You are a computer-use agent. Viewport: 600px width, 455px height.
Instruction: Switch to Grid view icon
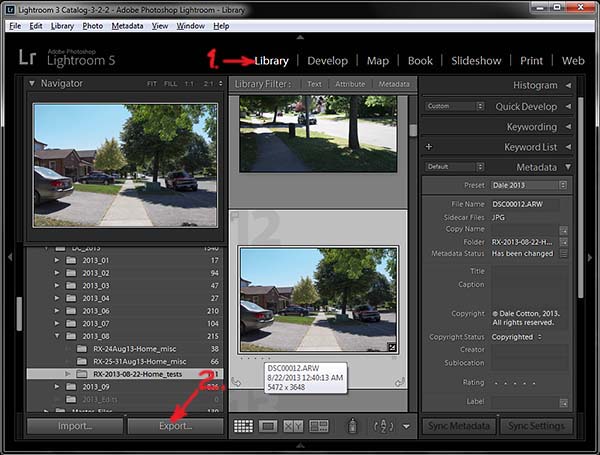(243, 426)
